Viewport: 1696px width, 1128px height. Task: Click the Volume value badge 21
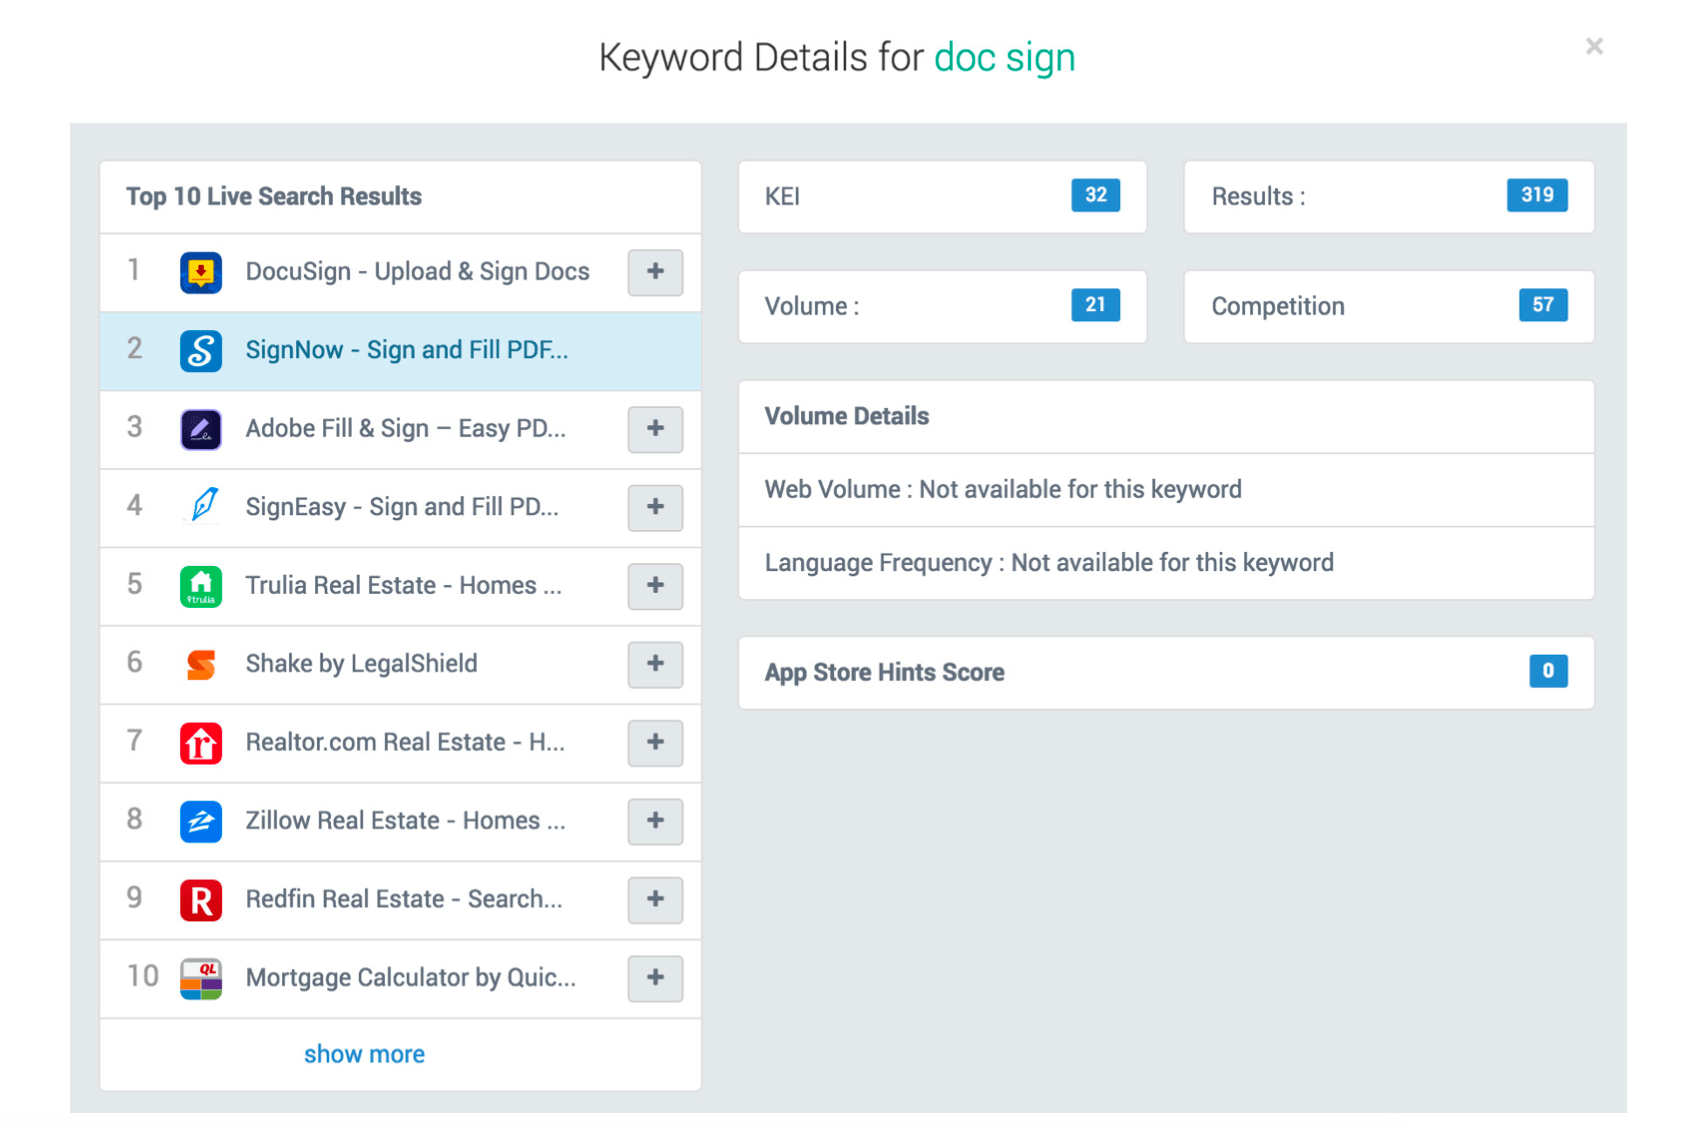pyautogui.click(x=1095, y=305)
